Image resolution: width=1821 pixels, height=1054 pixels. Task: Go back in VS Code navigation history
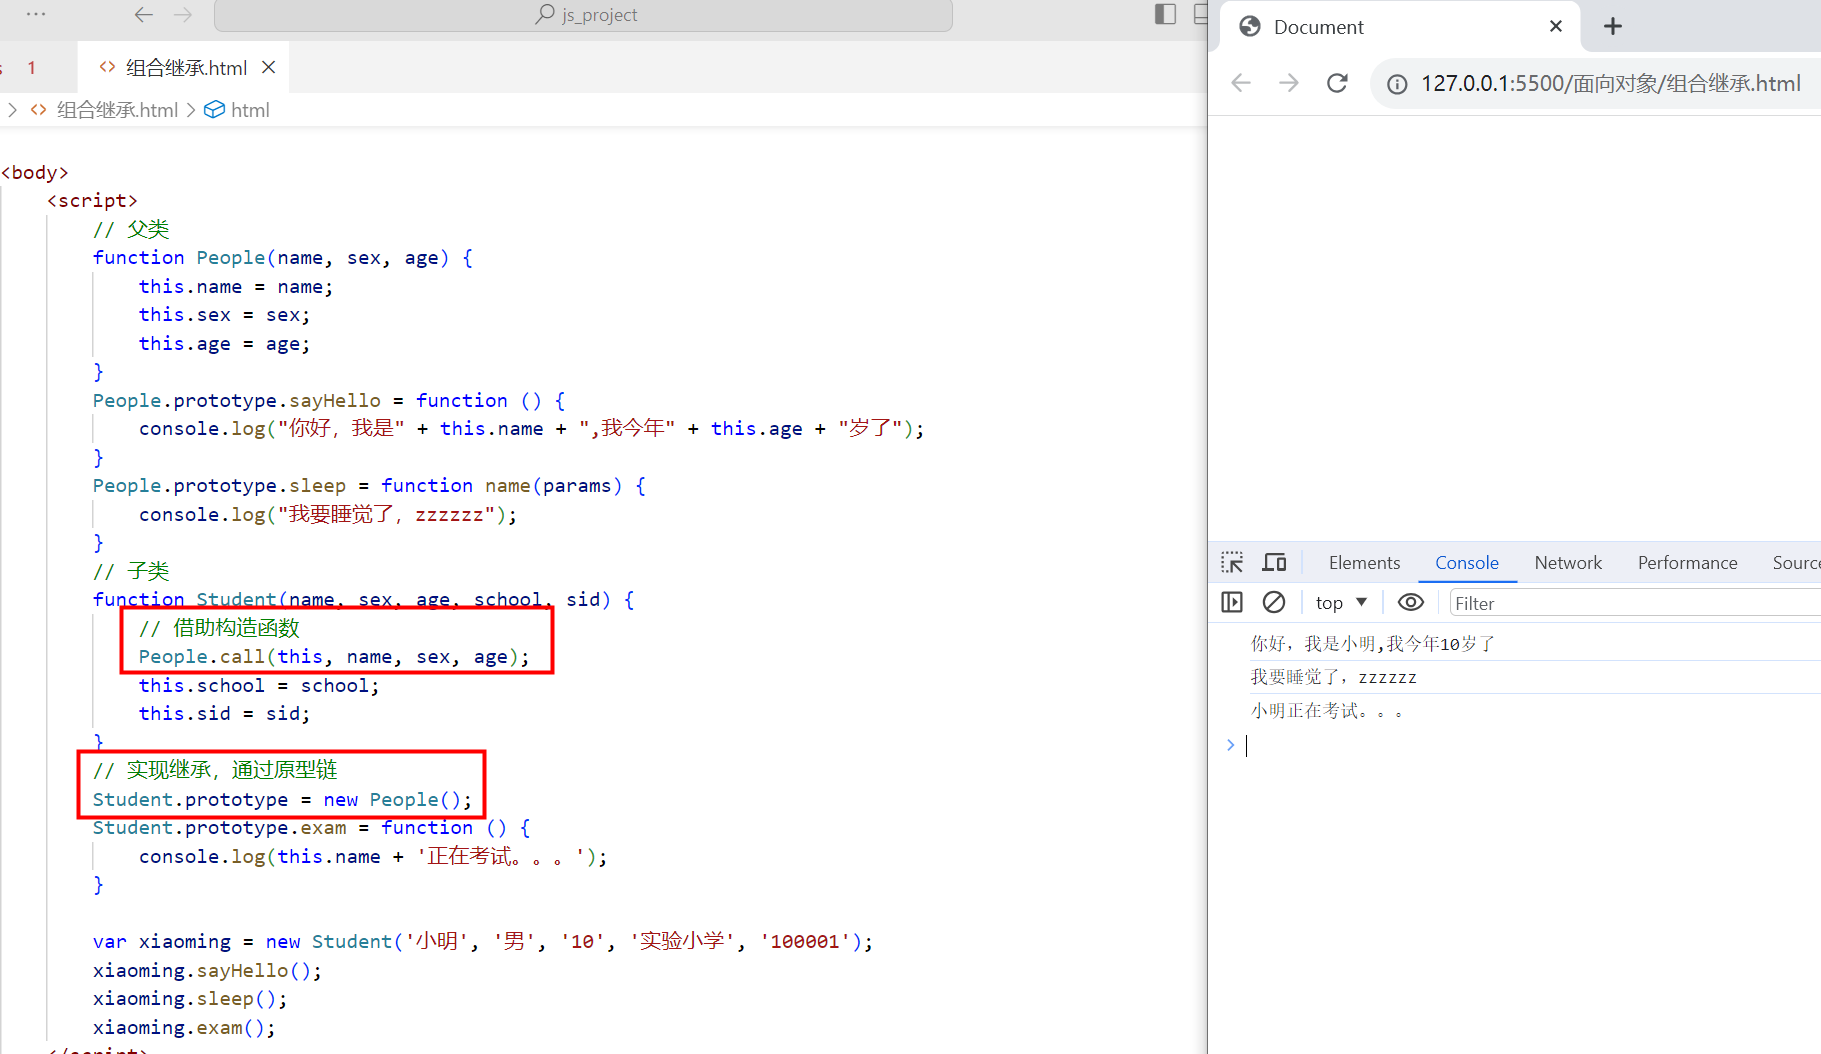pos(144,14)
